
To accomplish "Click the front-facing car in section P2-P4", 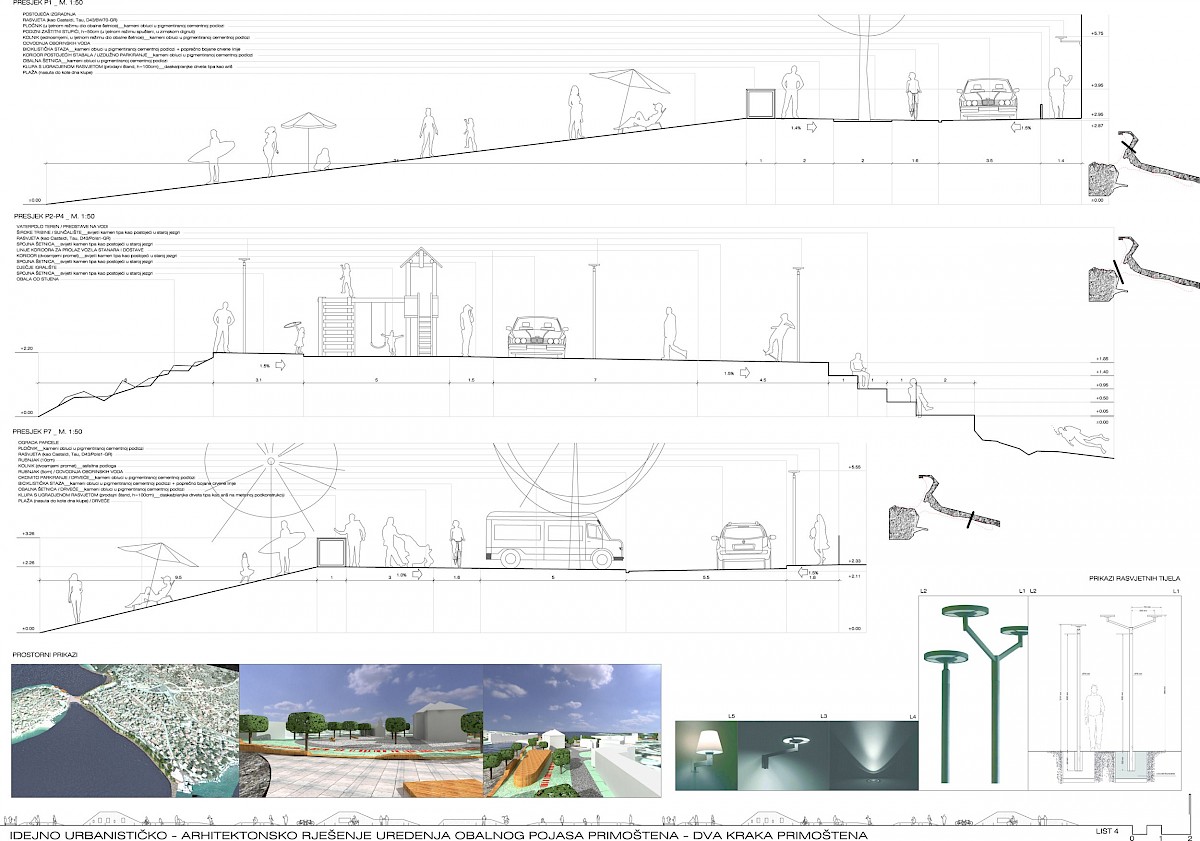I will pos(537,337).
